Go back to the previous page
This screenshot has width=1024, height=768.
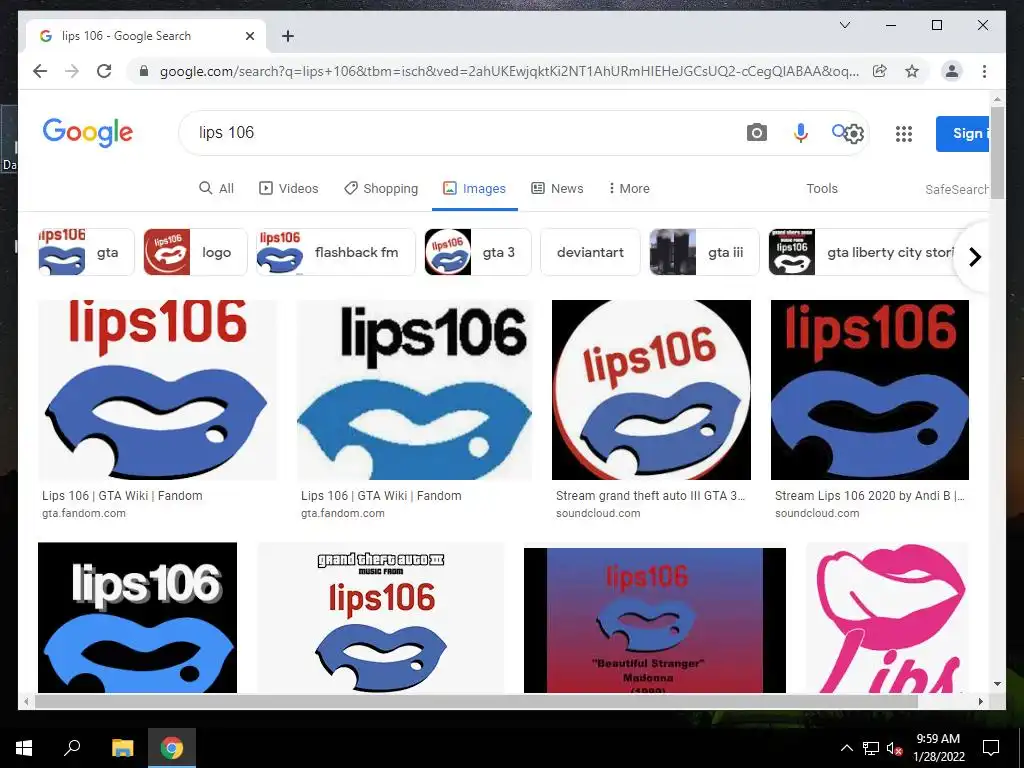[40, 71]
